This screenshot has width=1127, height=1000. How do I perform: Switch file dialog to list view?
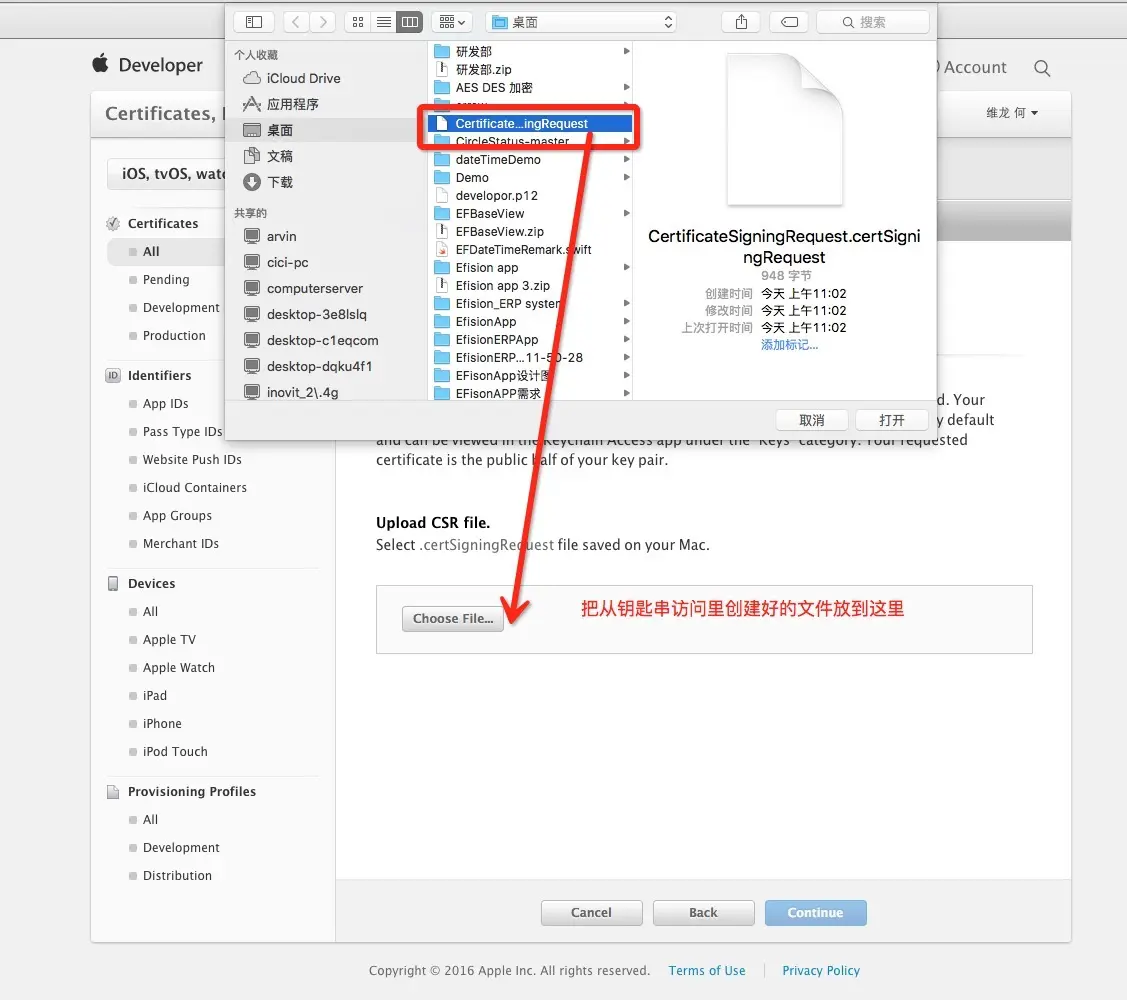click(x=384, y=22)
